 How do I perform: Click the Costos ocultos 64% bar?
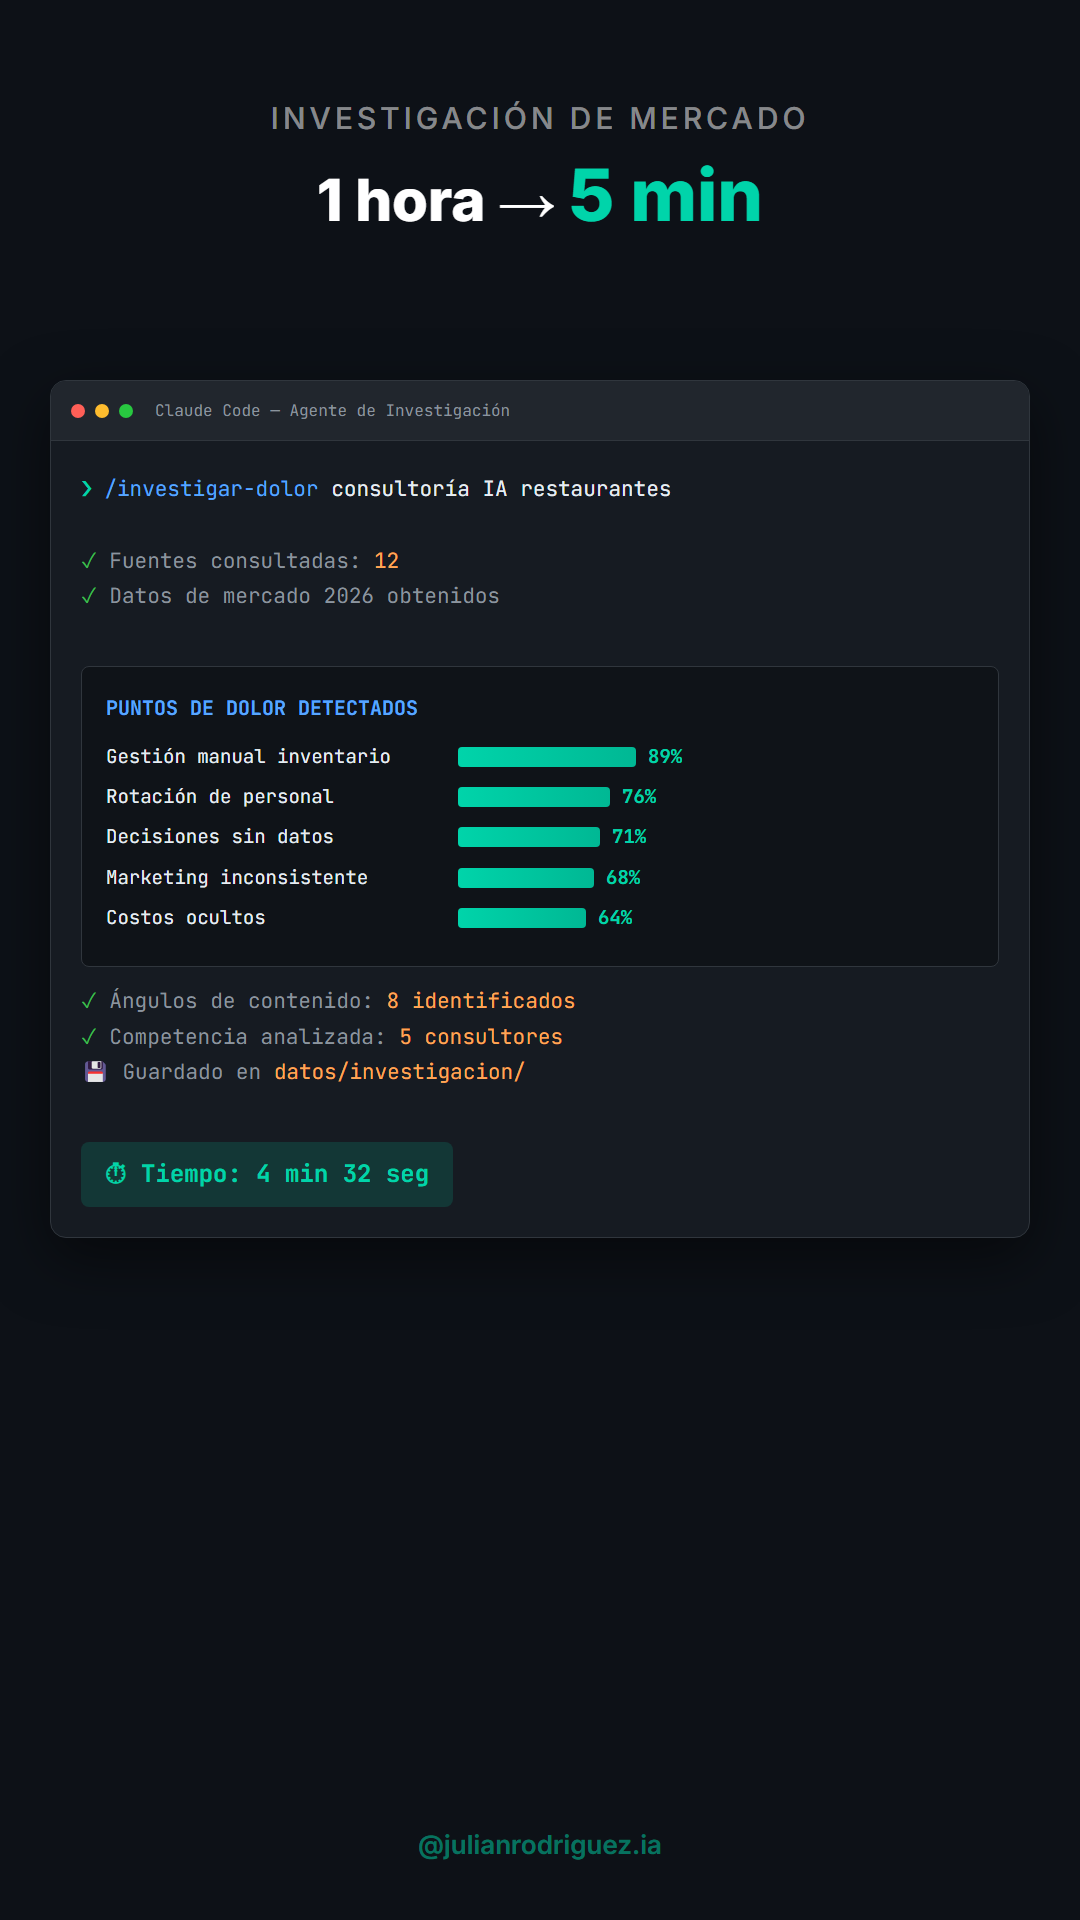521,918
